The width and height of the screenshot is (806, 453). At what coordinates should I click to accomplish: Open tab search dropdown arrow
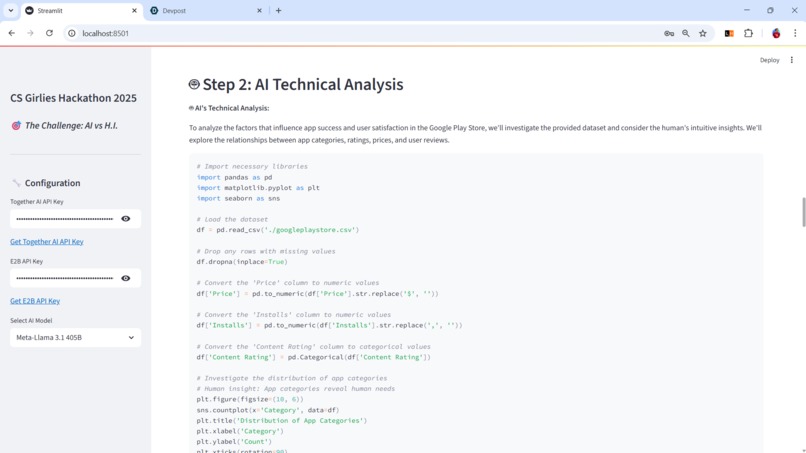pyautogui.click(x=11, y=10)
